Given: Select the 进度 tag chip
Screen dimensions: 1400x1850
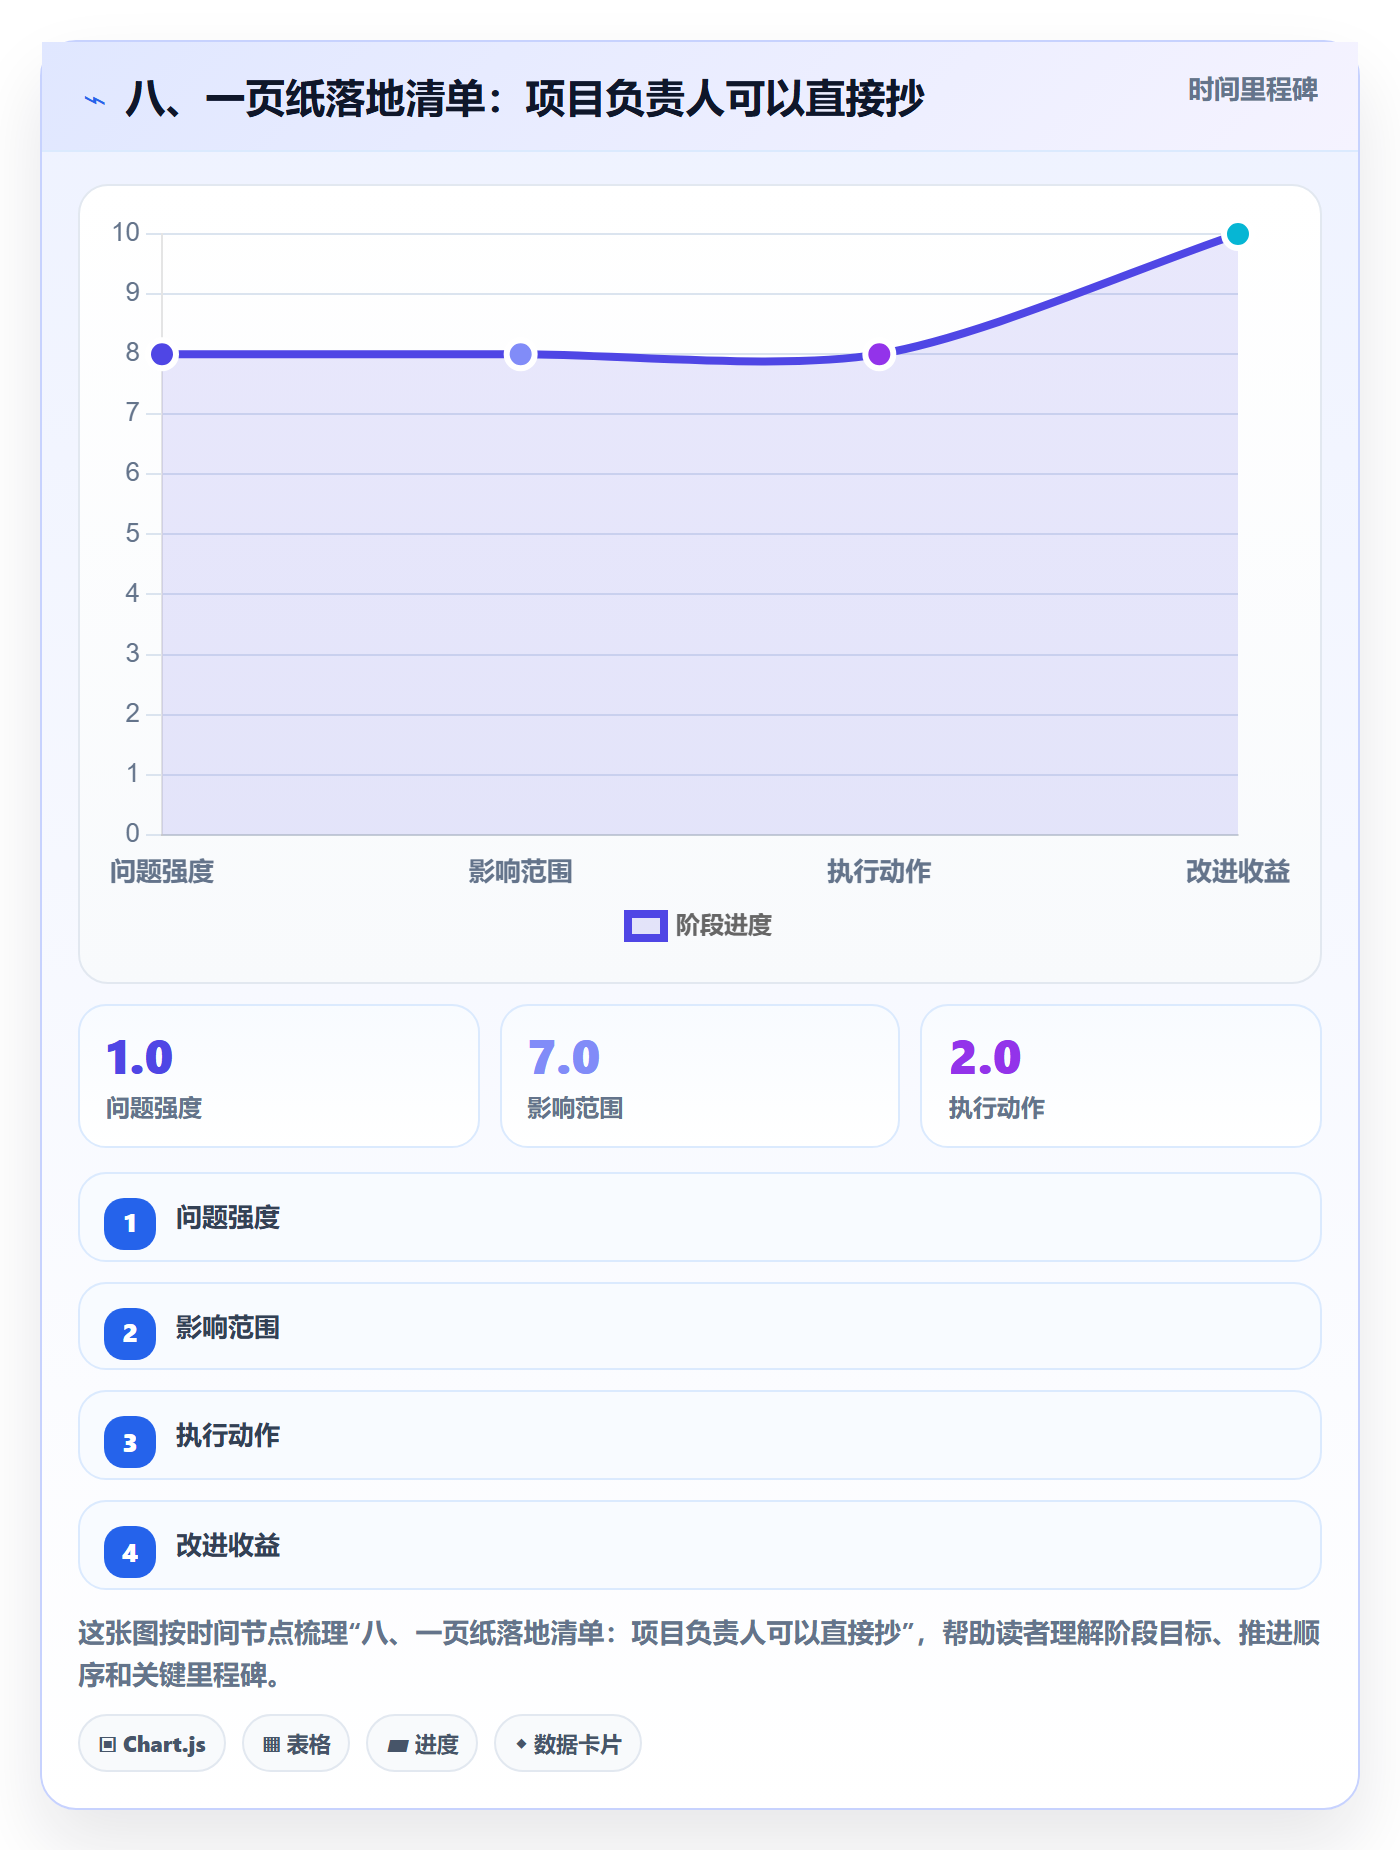Looking at the screenshot, I should [x=422, y=1743].
